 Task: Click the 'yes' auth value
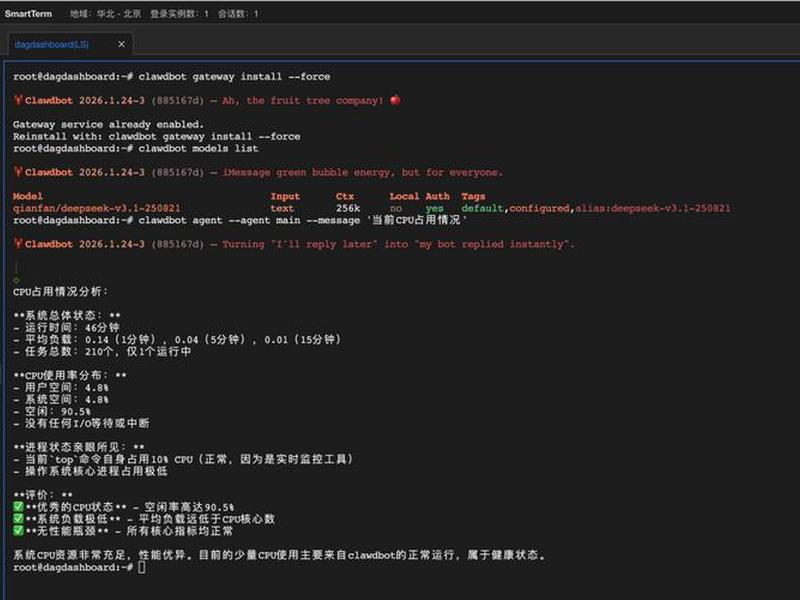(435, 208)
